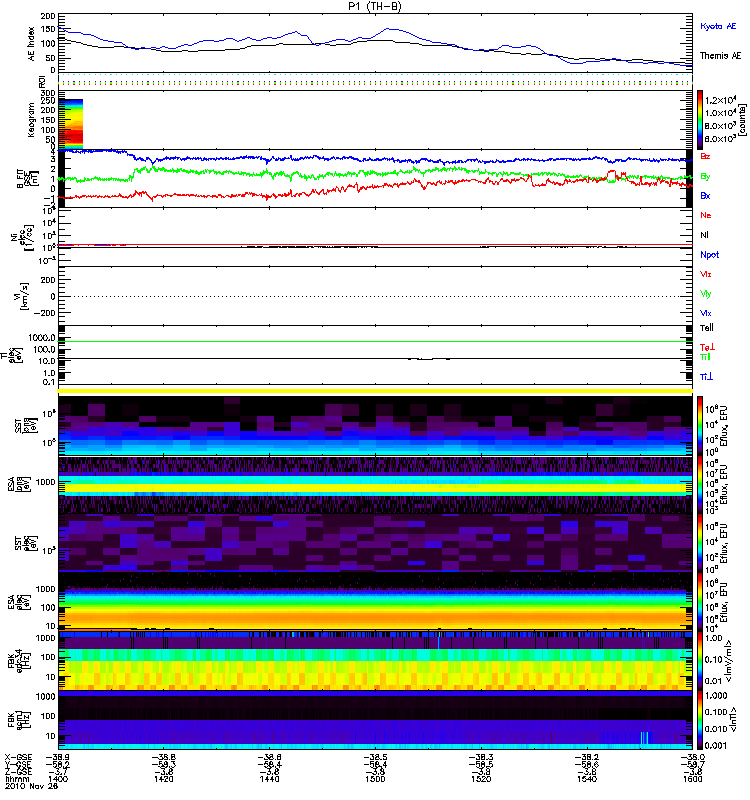The image size is (750, 800).
Task: Click the 1540 time tick label
Action: click(587, 779)
